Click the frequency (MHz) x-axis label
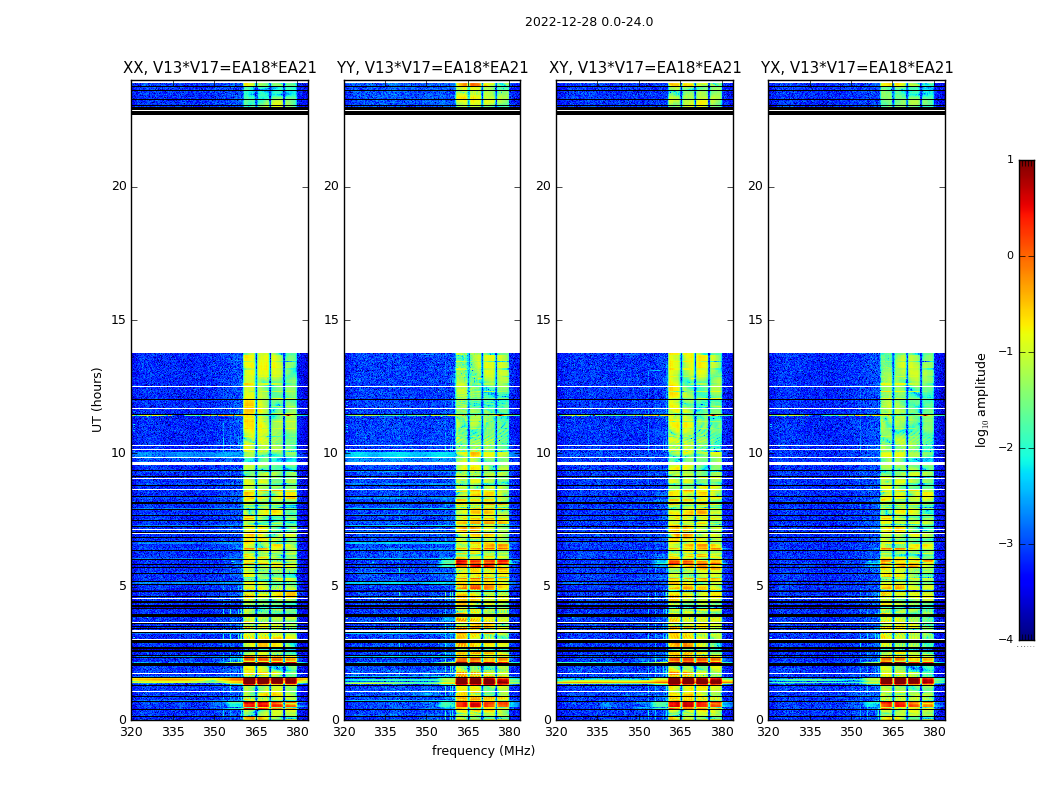This screenshot has height=800, width=1050. point(483,751)
